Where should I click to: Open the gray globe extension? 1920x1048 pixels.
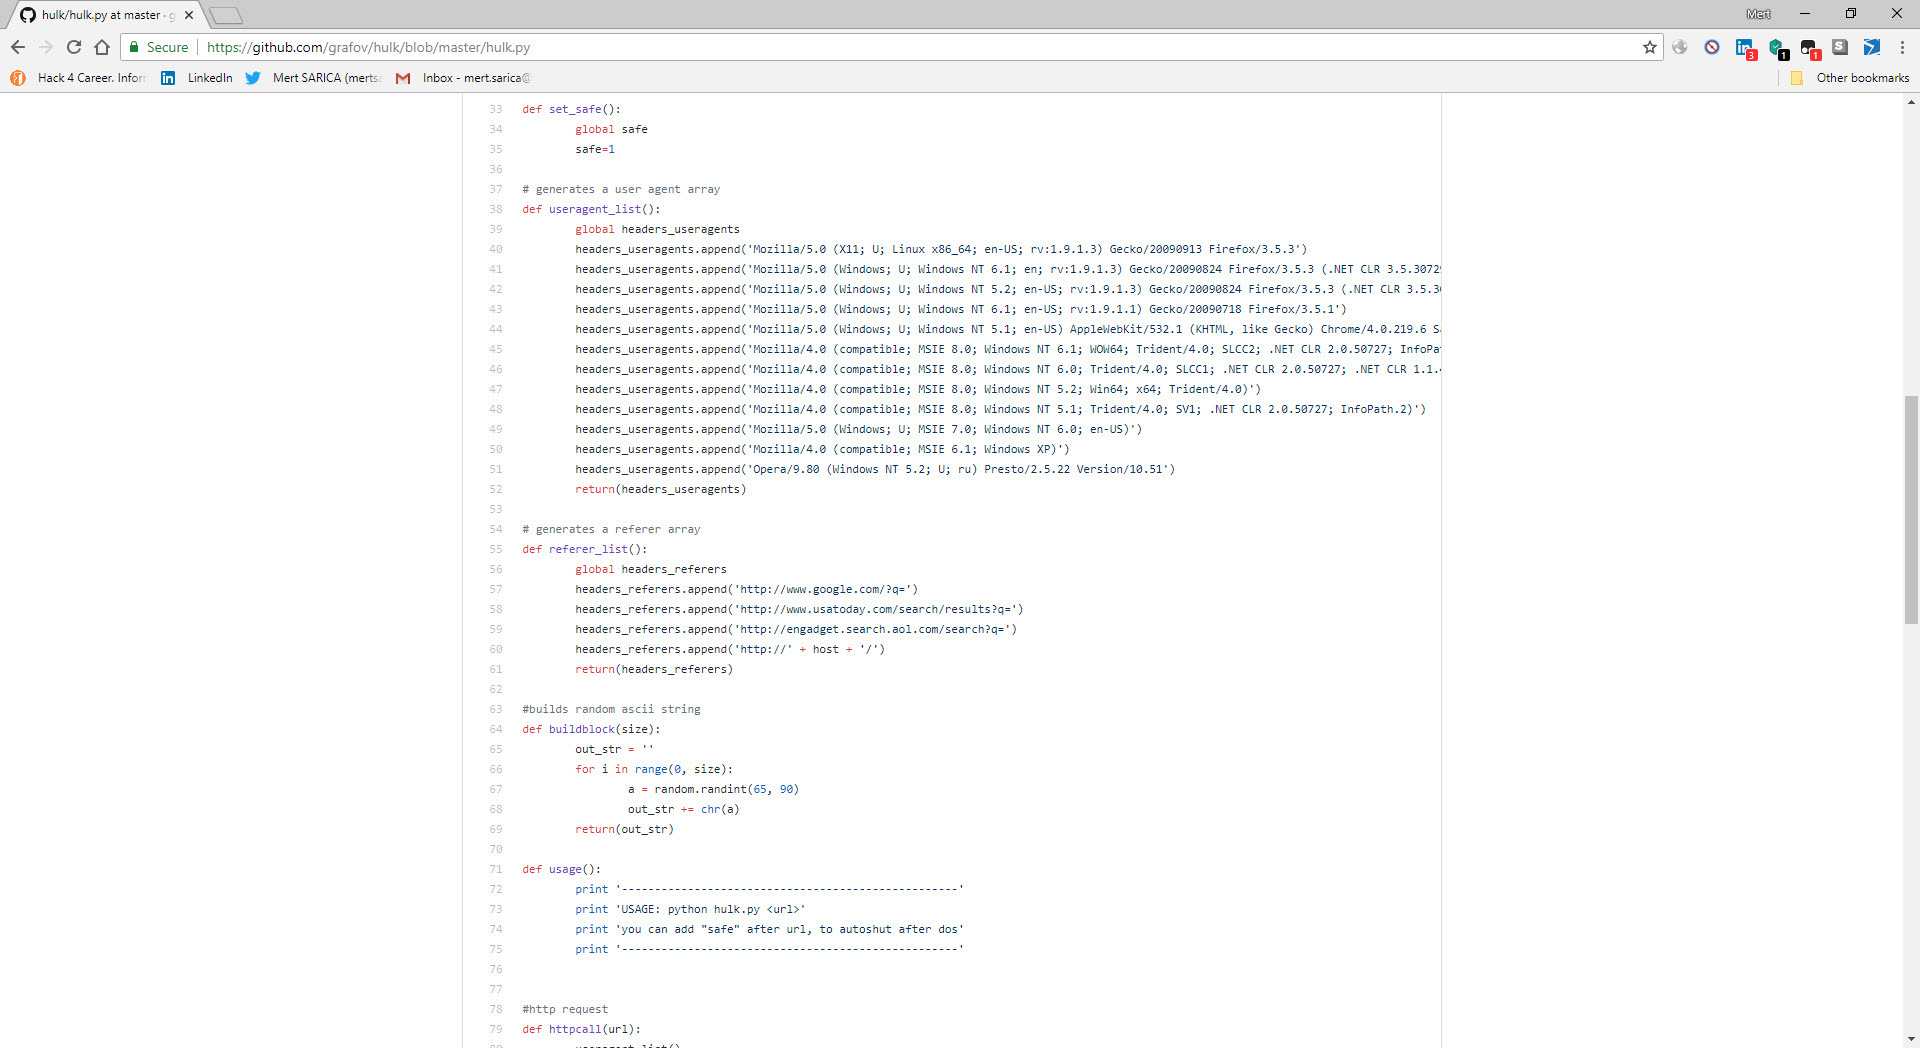click(x=1680, y=47)
